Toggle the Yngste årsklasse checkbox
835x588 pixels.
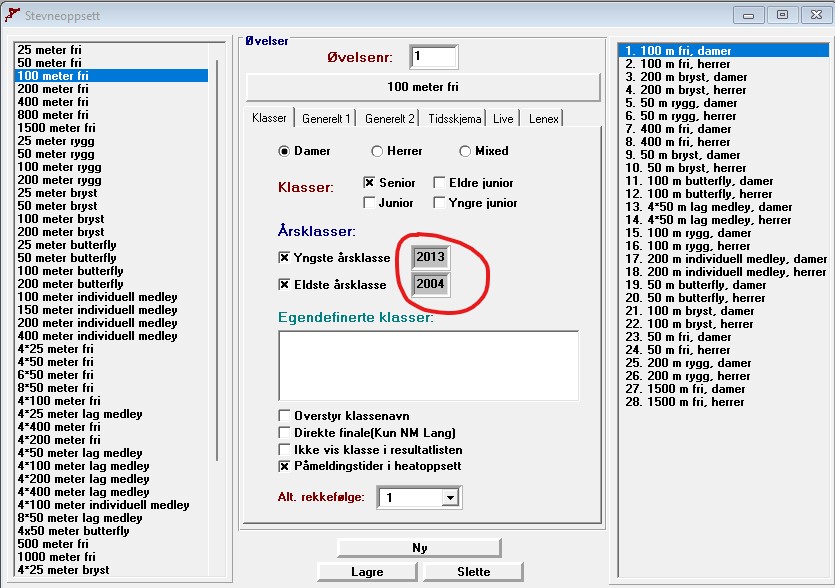(285, 258)
